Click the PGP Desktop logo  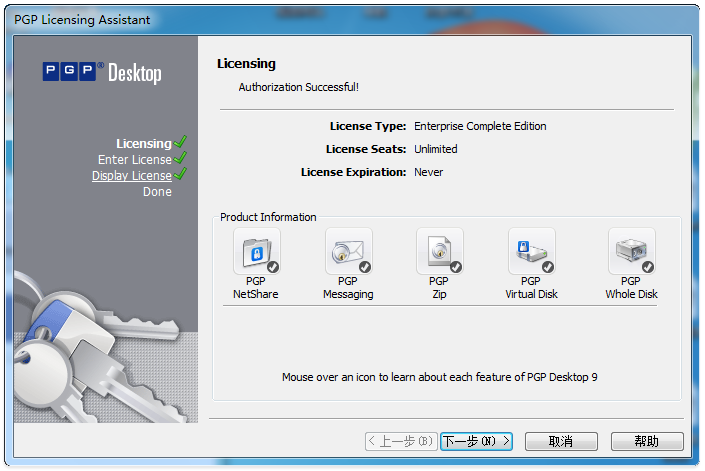(102, 72)
